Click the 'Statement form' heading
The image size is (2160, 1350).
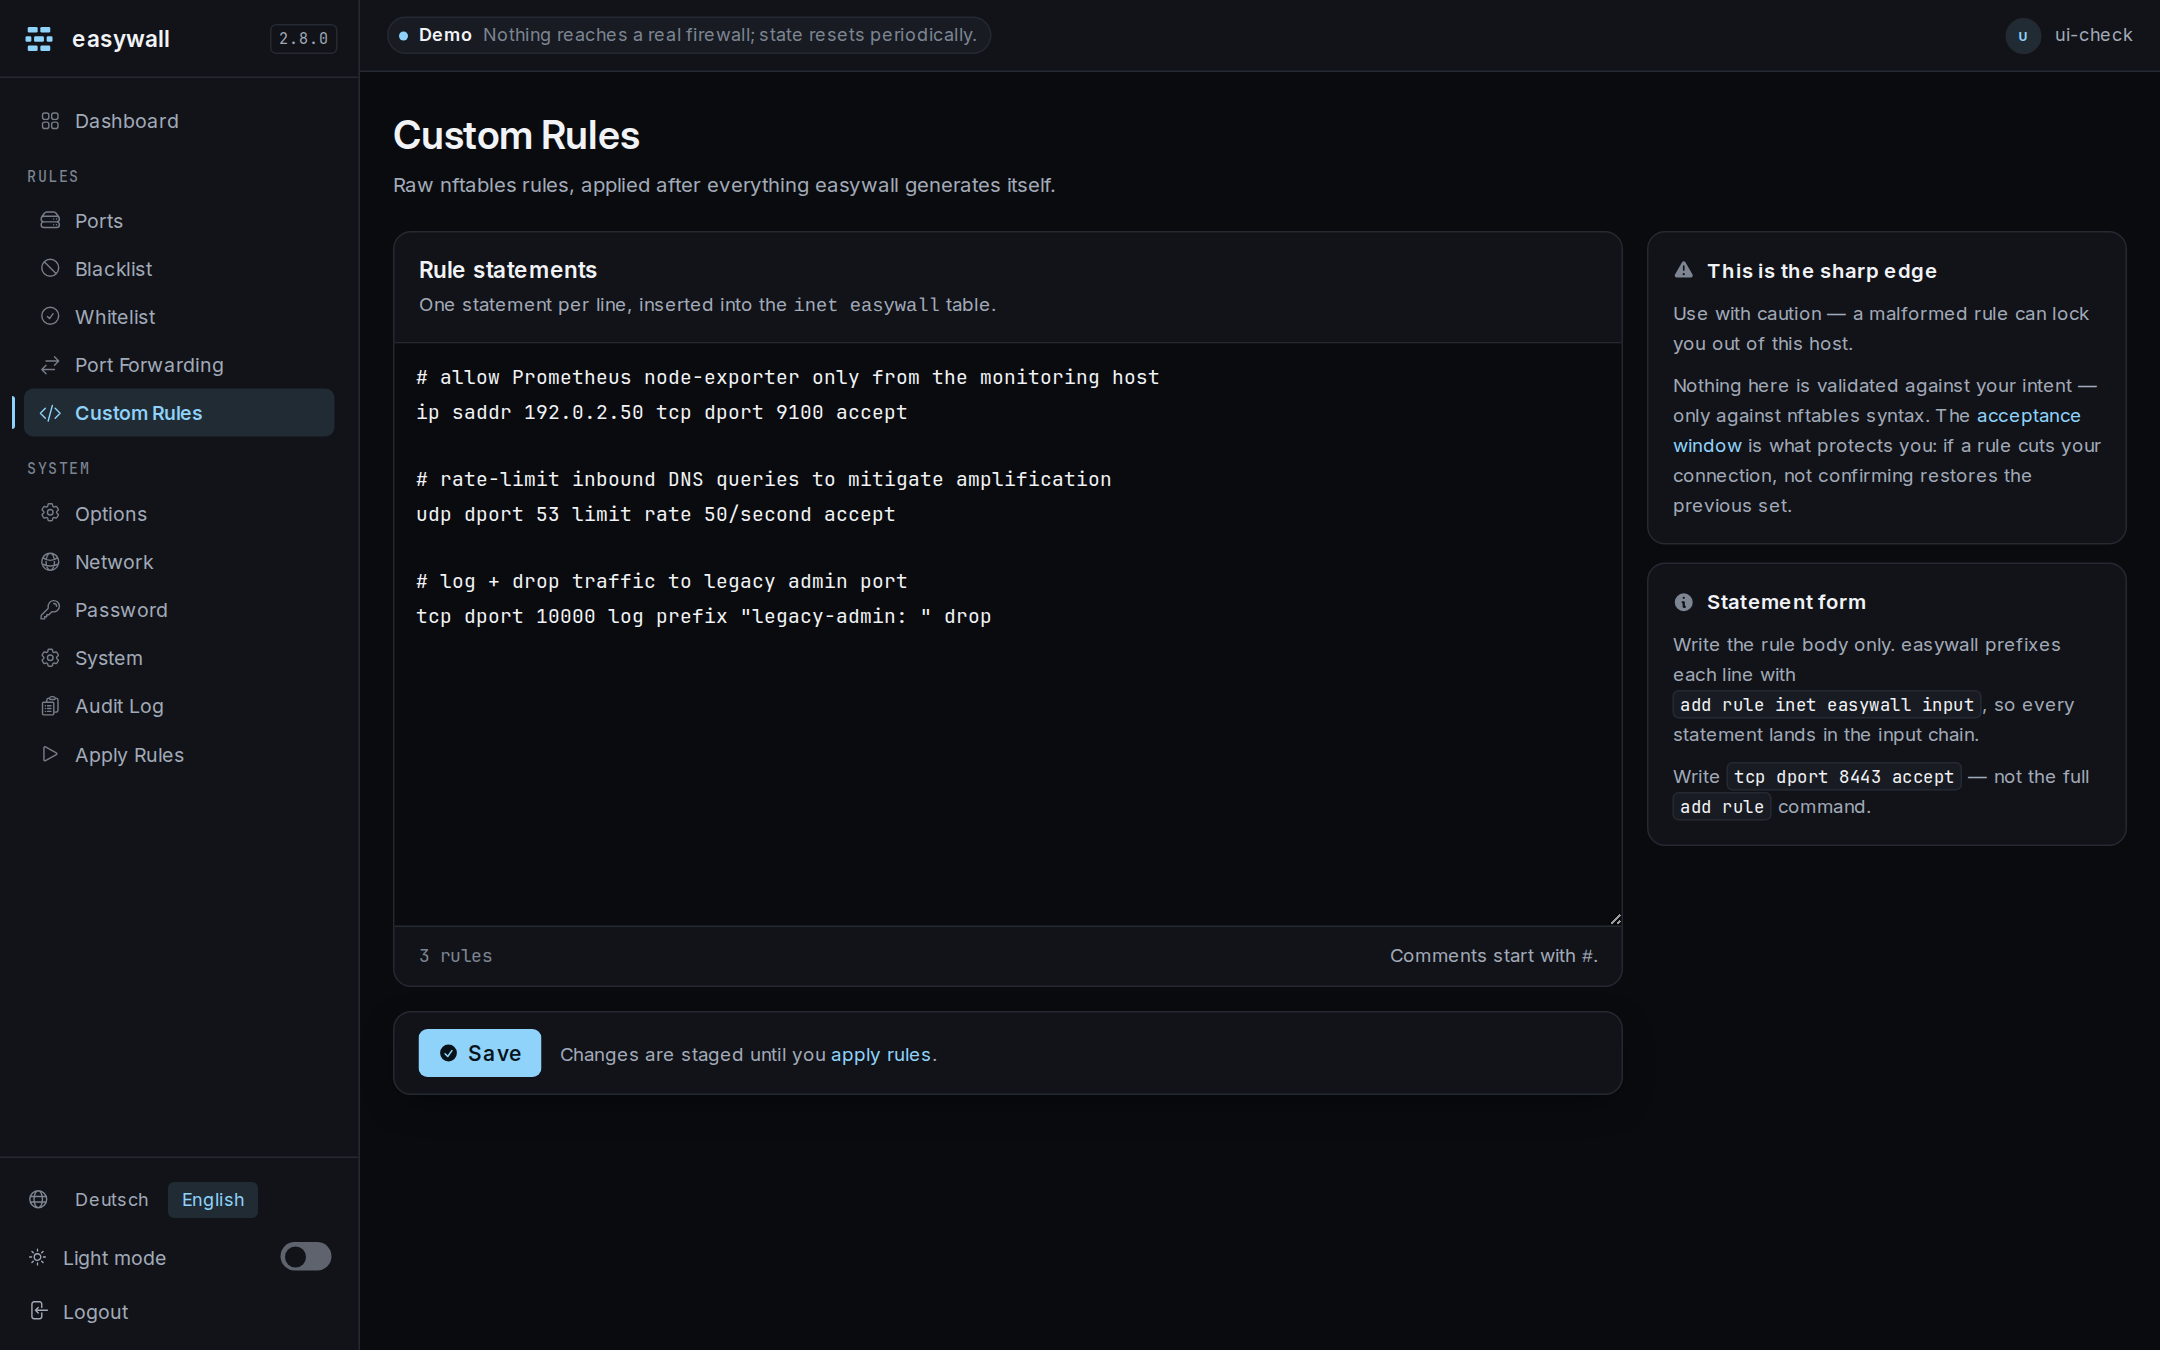(x=1786, y=602)
